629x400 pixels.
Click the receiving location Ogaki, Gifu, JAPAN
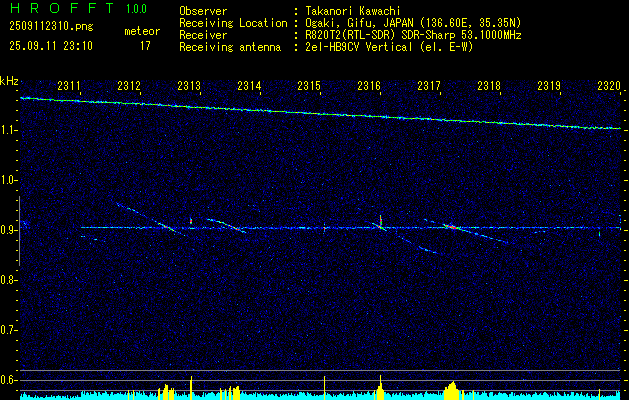(x=359, y=23)
